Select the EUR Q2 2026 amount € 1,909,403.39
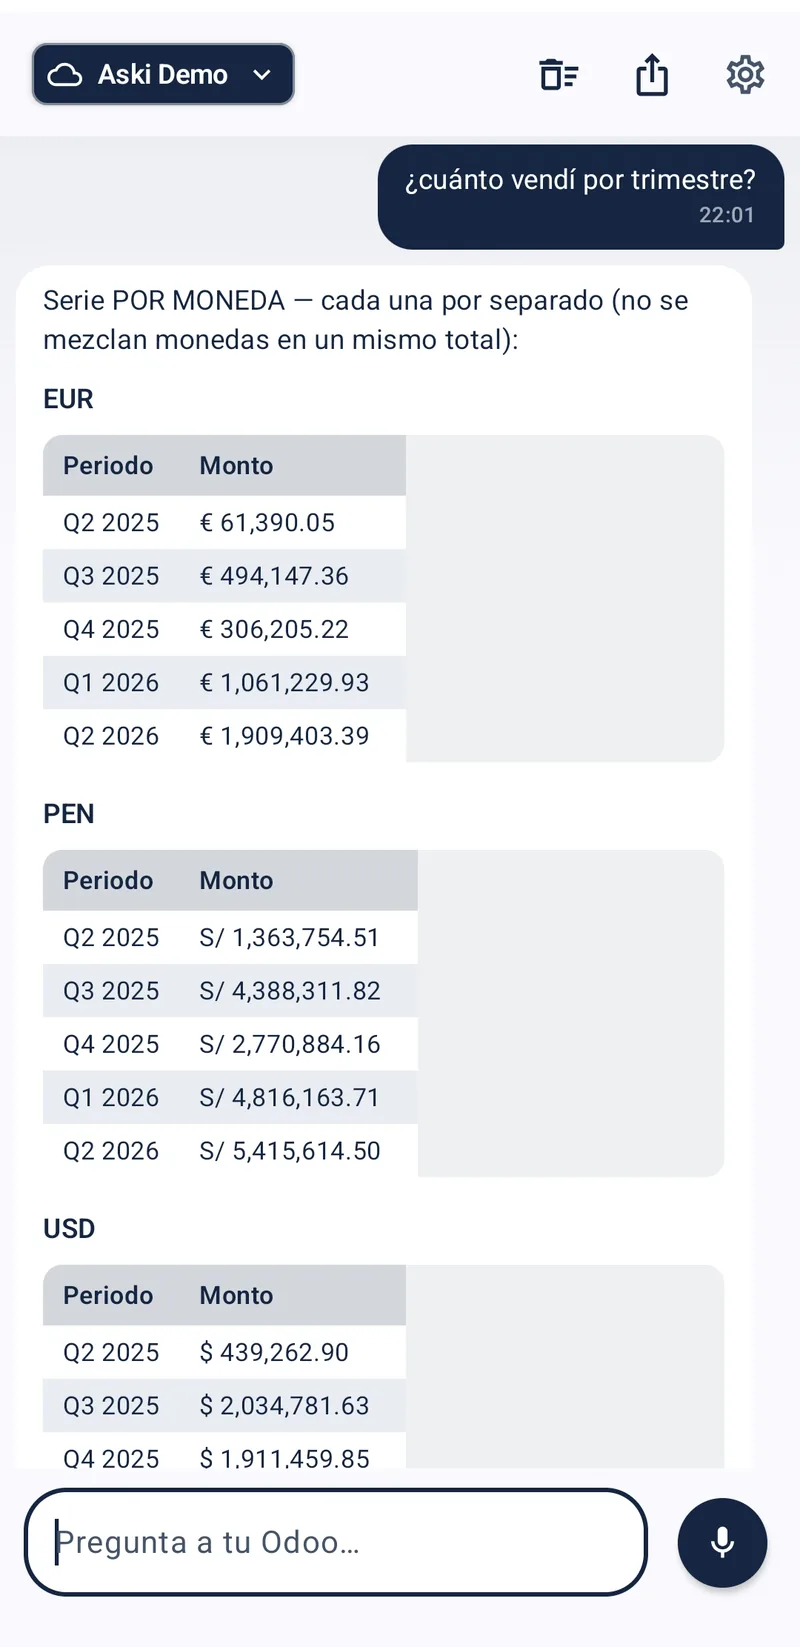This screenshot has height=1647, width=800. pyautogui.click(x=284, y=736)
